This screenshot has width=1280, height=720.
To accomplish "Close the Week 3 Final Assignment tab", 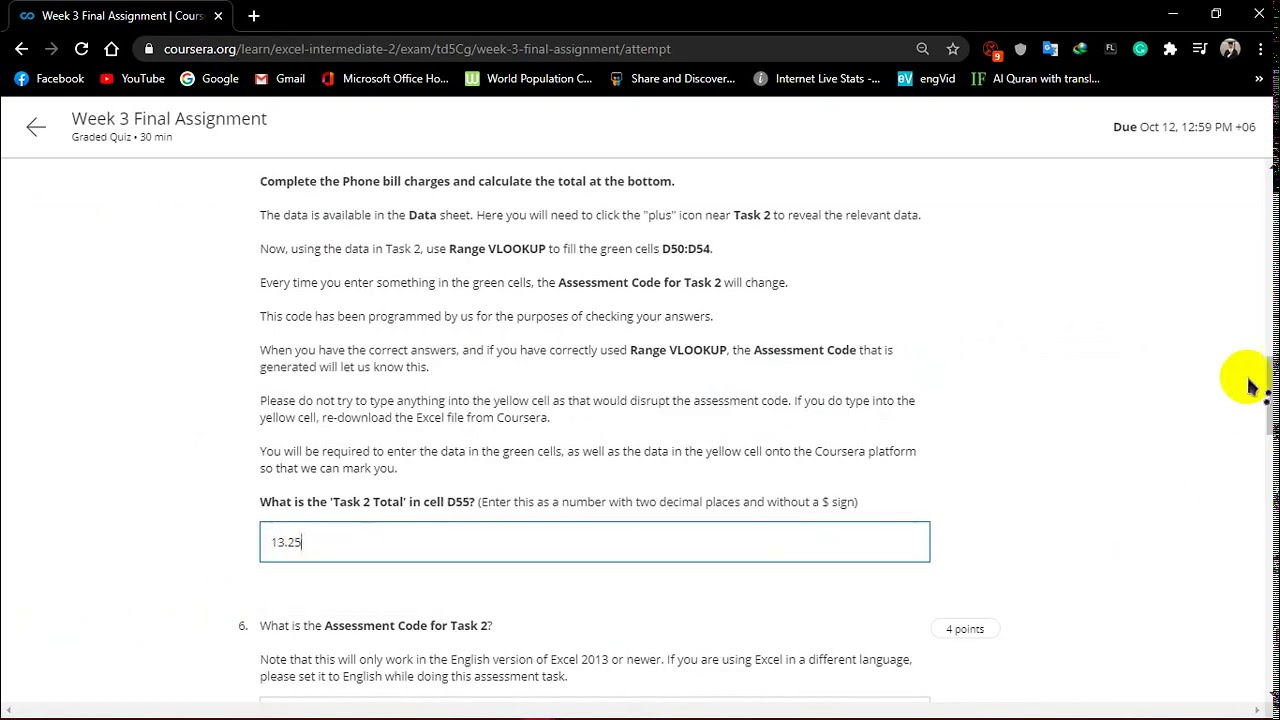I will pyautogui.click(x=218, y=15).
